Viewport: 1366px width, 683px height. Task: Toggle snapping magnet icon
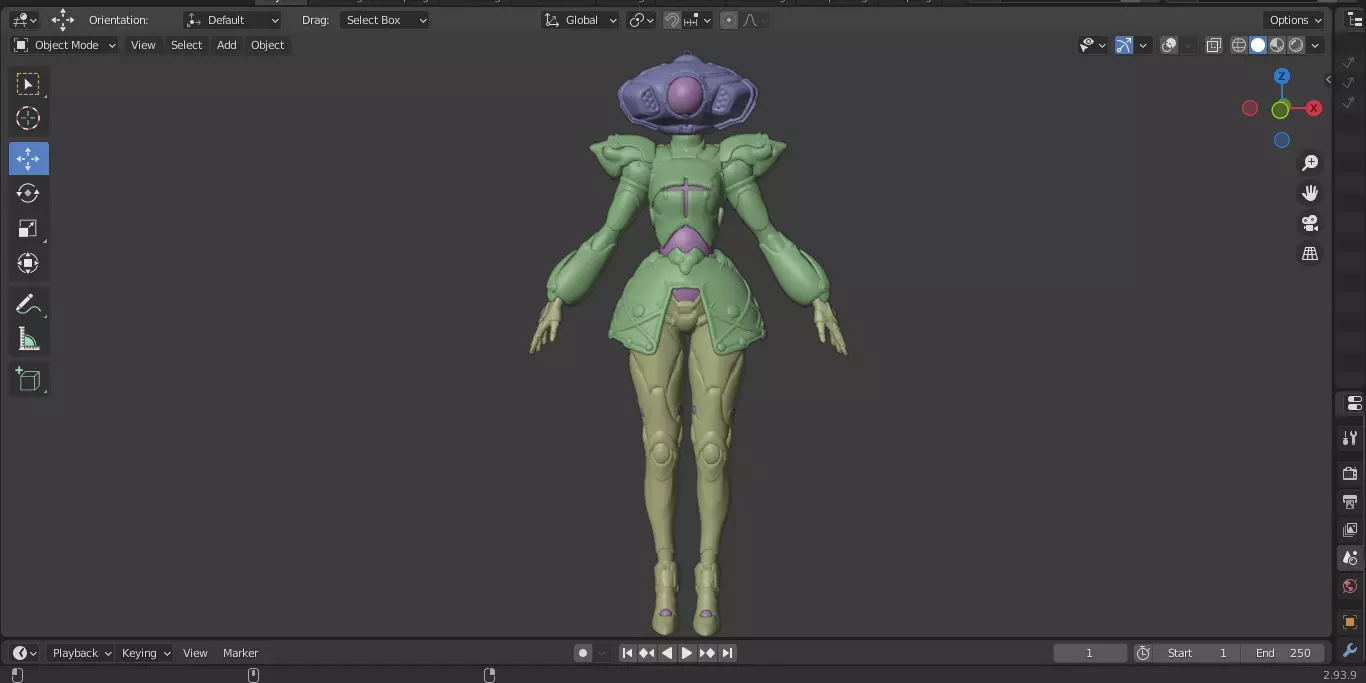[x=673, y=20]
